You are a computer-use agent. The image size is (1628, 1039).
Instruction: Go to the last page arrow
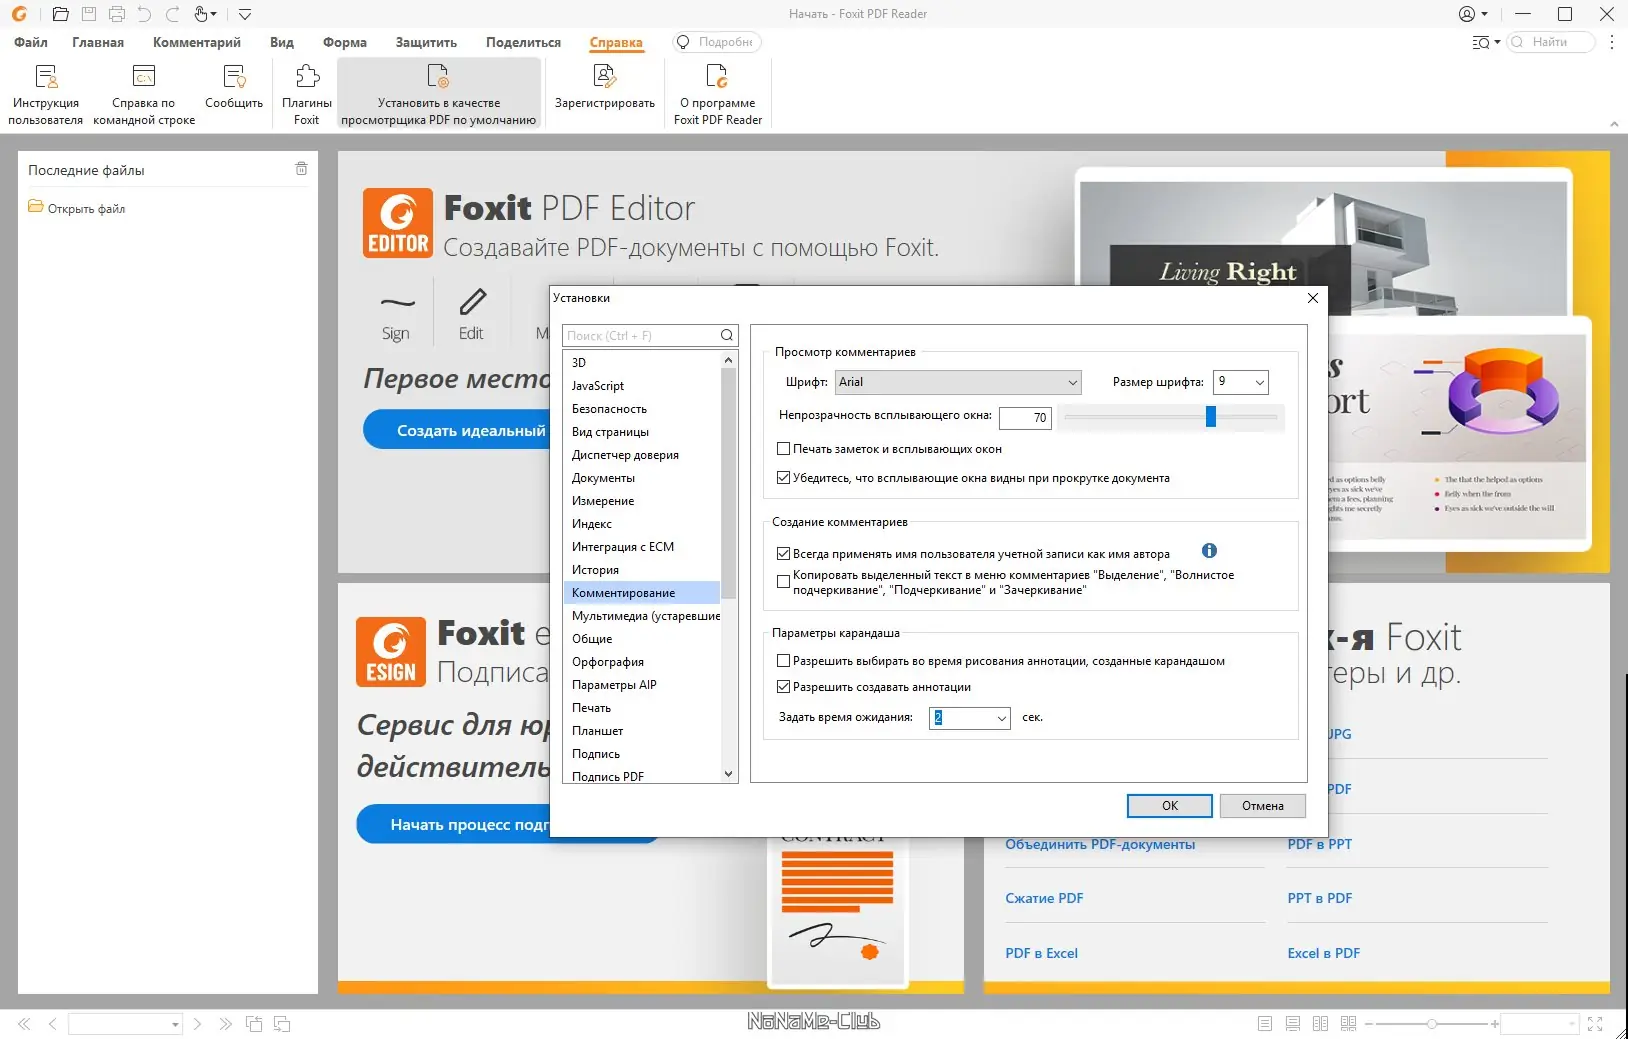225,1024
